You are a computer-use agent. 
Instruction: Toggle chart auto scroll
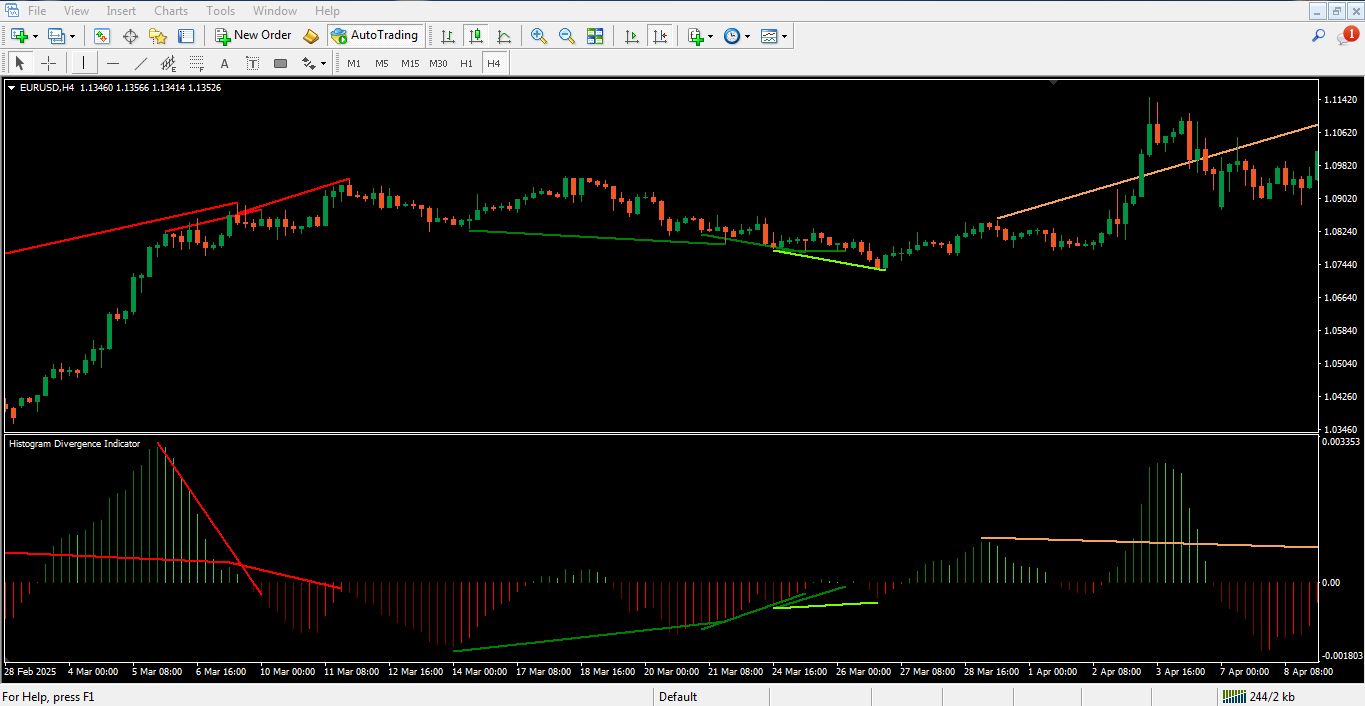[632, 36]
